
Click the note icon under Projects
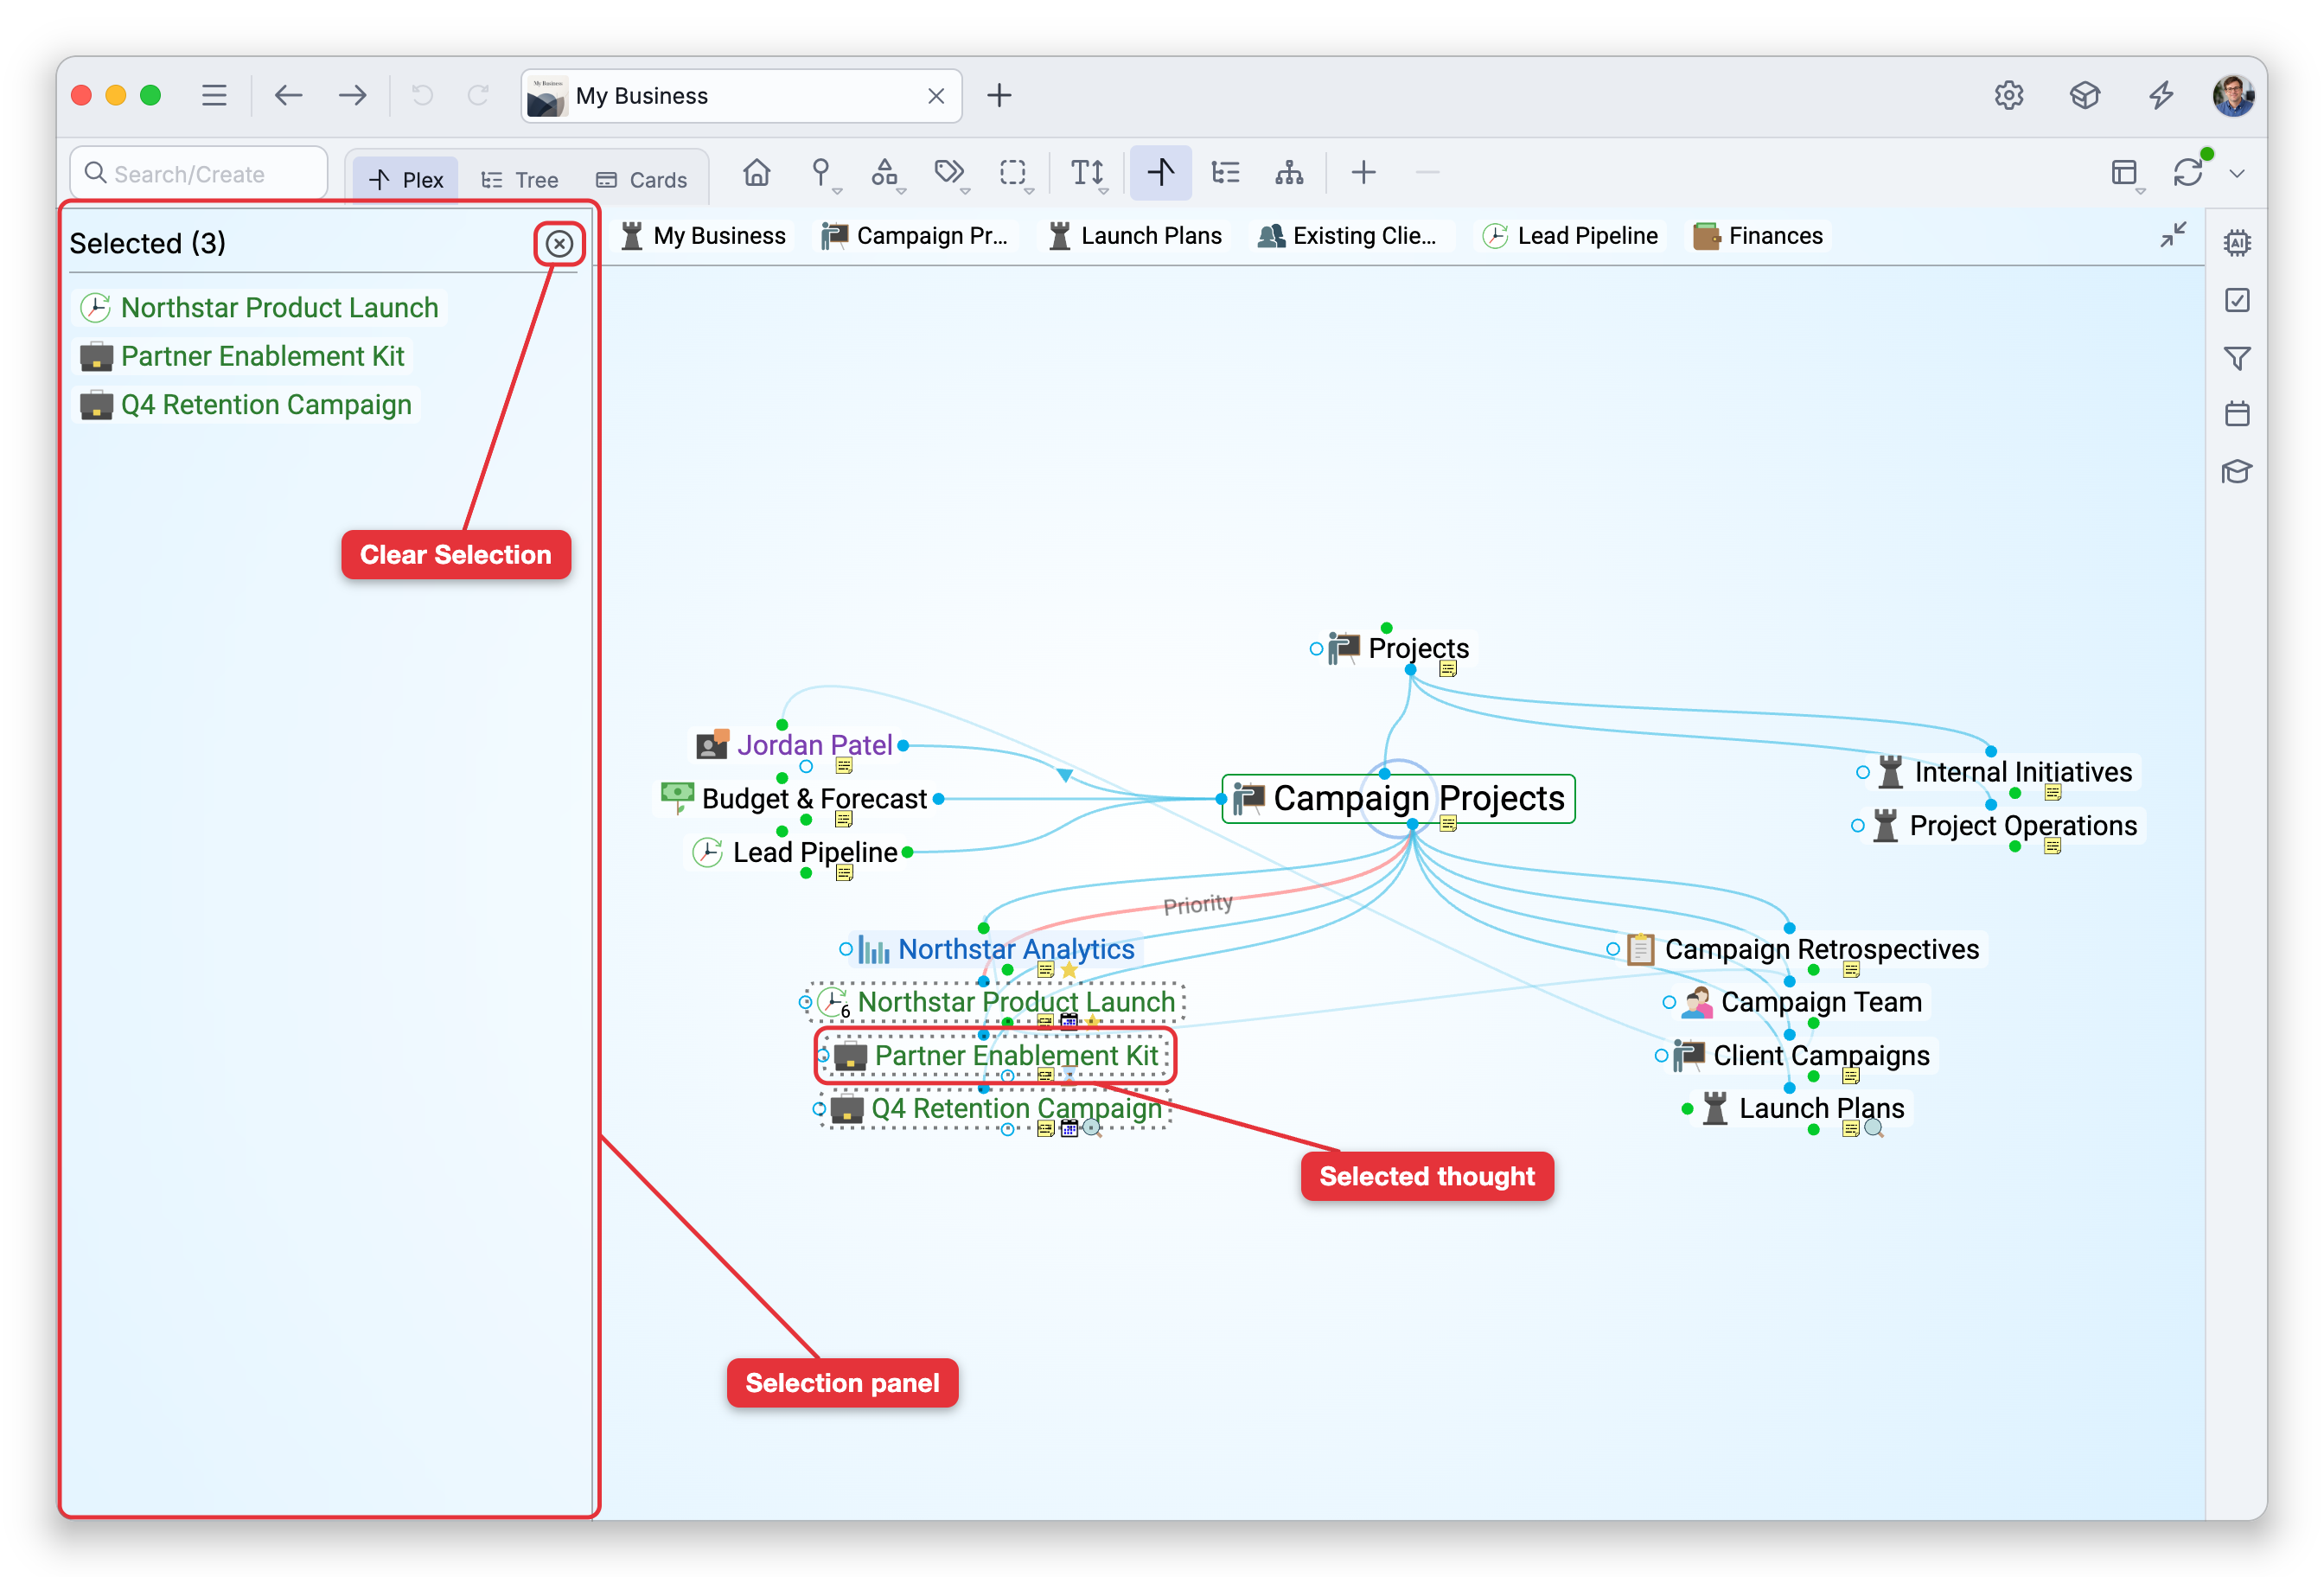click(x=1447, y=670)
